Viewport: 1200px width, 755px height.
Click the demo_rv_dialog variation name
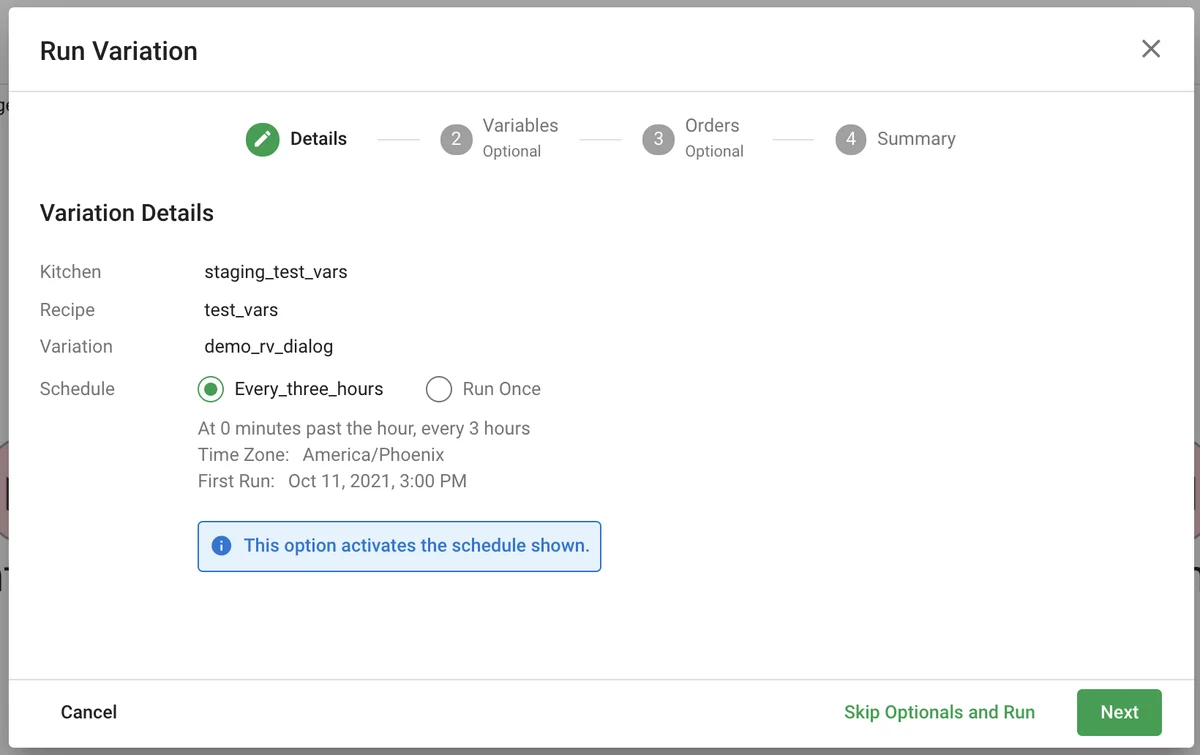click(268, 347)
